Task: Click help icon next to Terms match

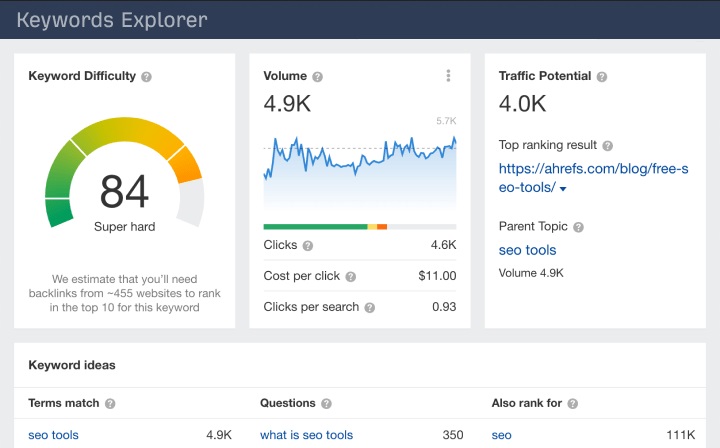Action: click(x=110, y=404)
